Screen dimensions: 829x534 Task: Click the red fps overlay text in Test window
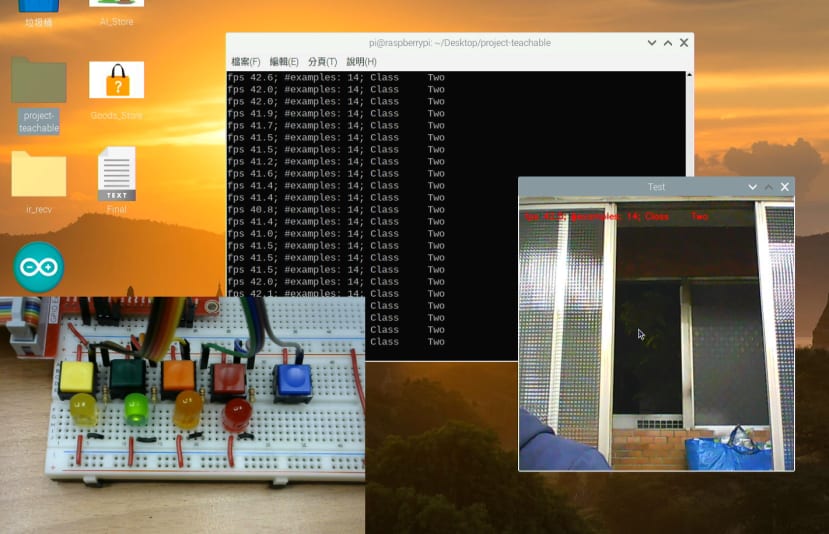pos(616,217)
